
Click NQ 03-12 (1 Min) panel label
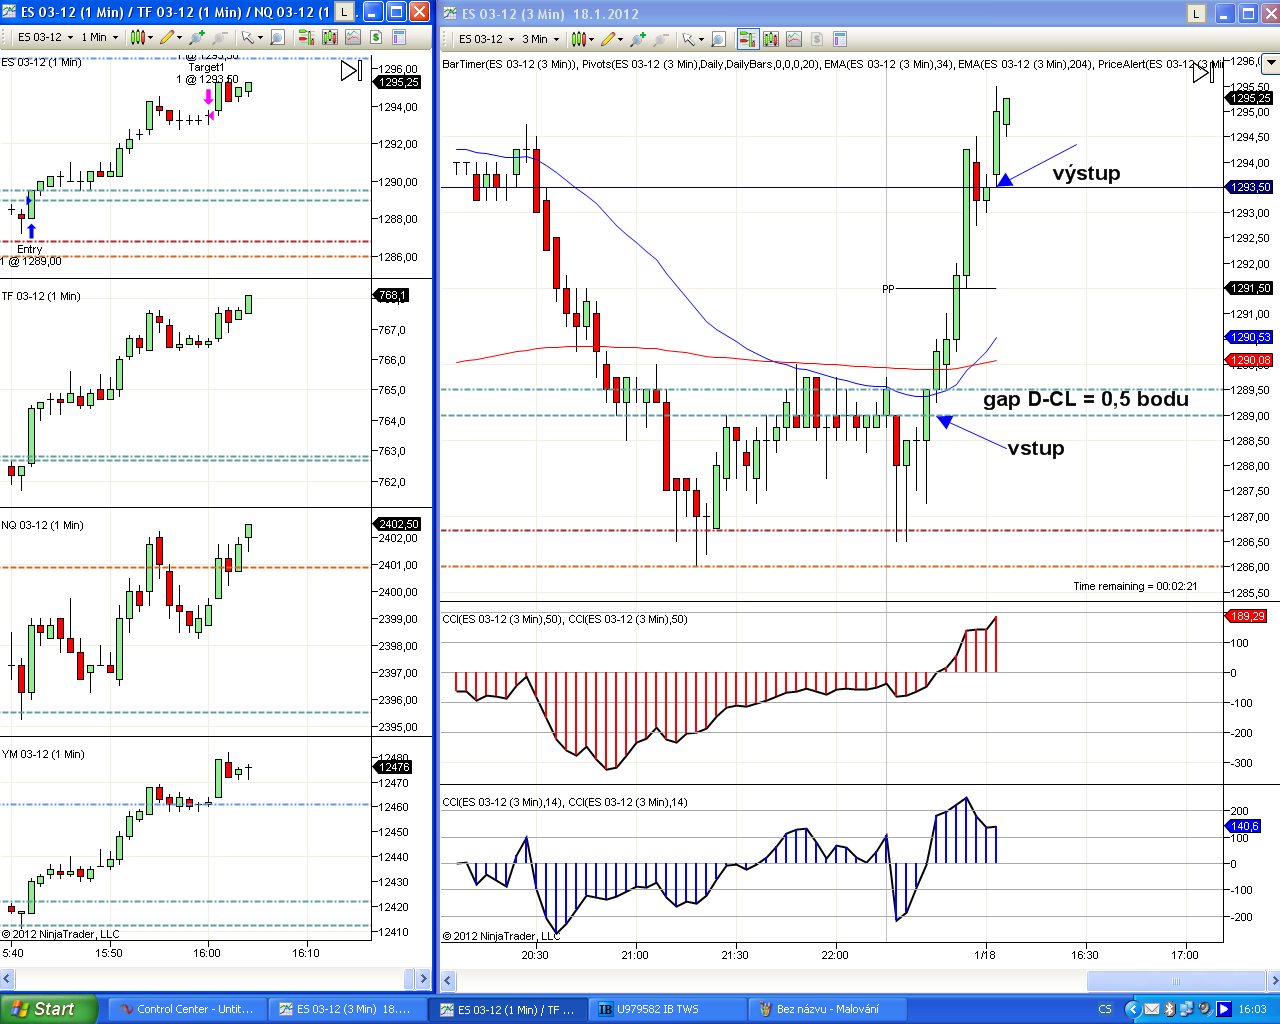43,525
